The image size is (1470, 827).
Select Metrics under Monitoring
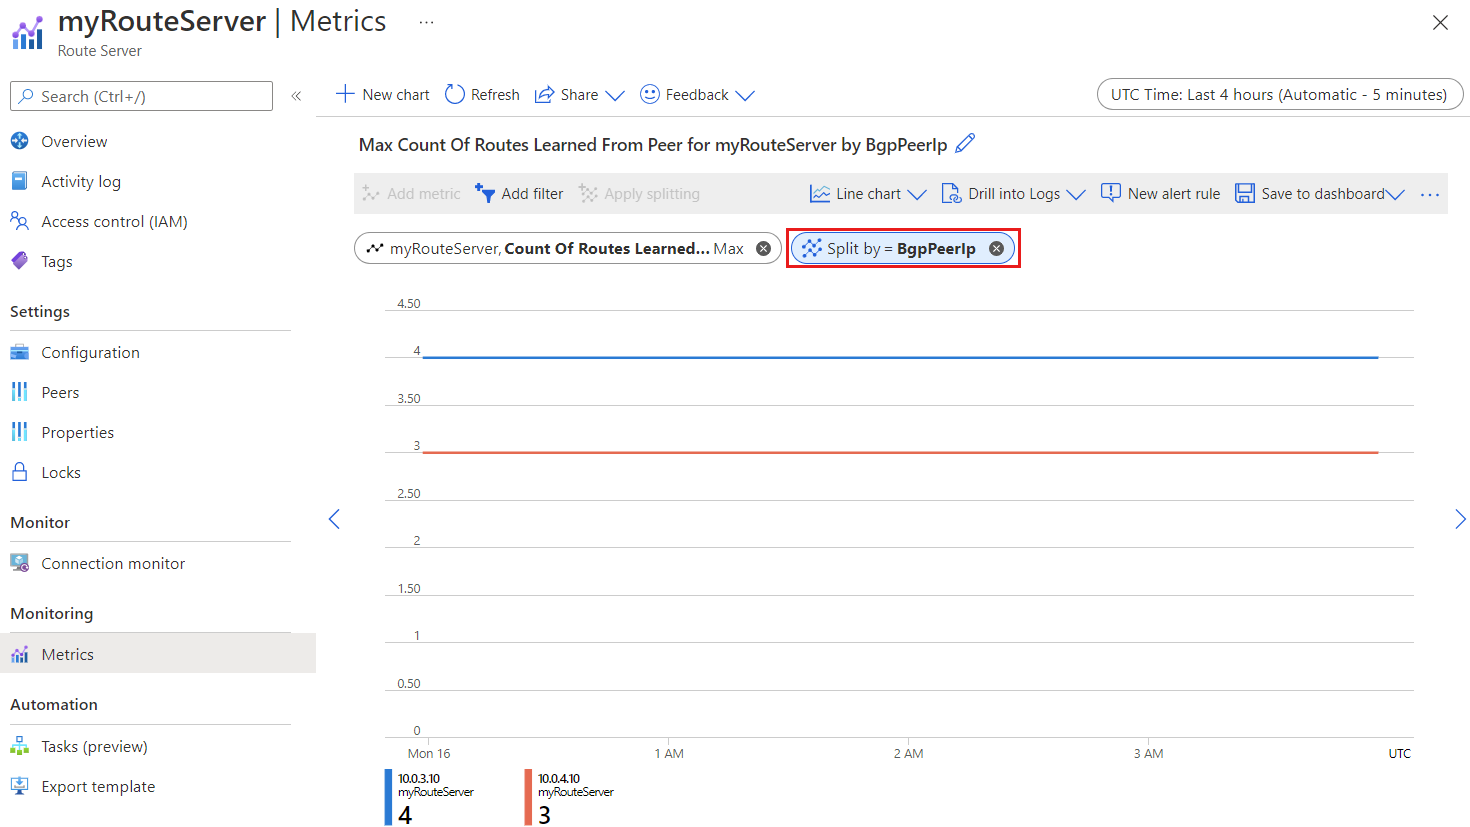(65, 654)
